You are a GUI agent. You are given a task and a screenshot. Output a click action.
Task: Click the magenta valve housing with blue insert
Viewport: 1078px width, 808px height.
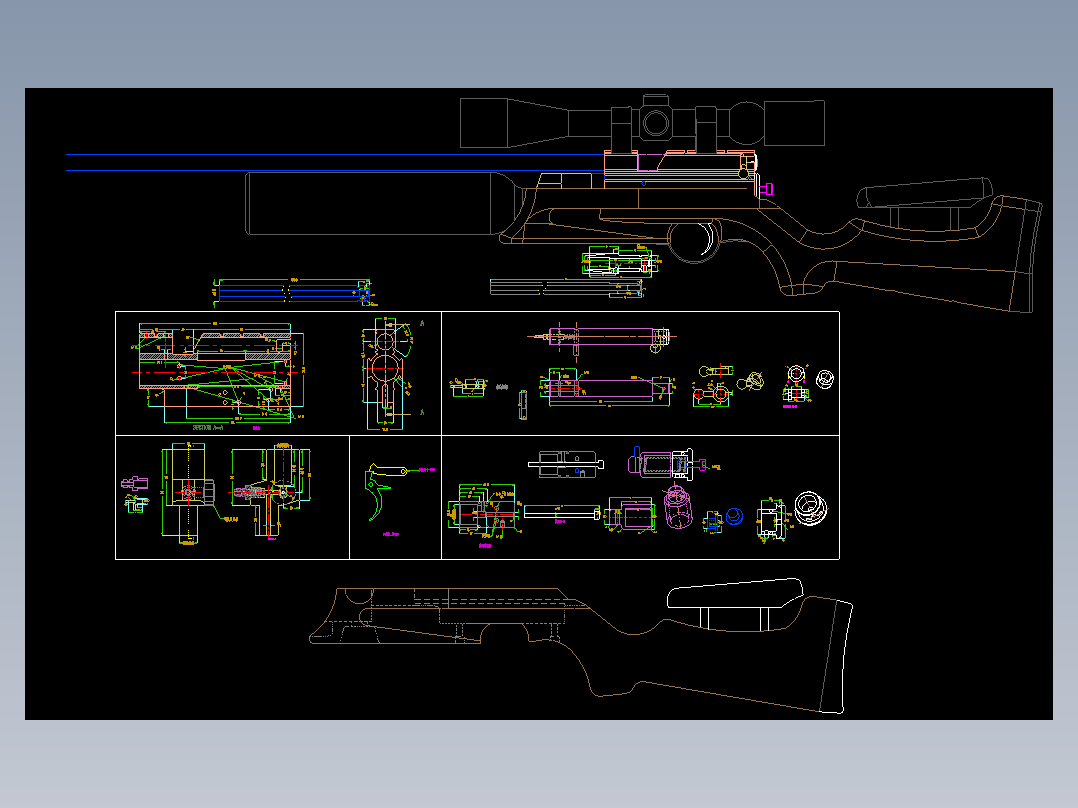[667, 463]
